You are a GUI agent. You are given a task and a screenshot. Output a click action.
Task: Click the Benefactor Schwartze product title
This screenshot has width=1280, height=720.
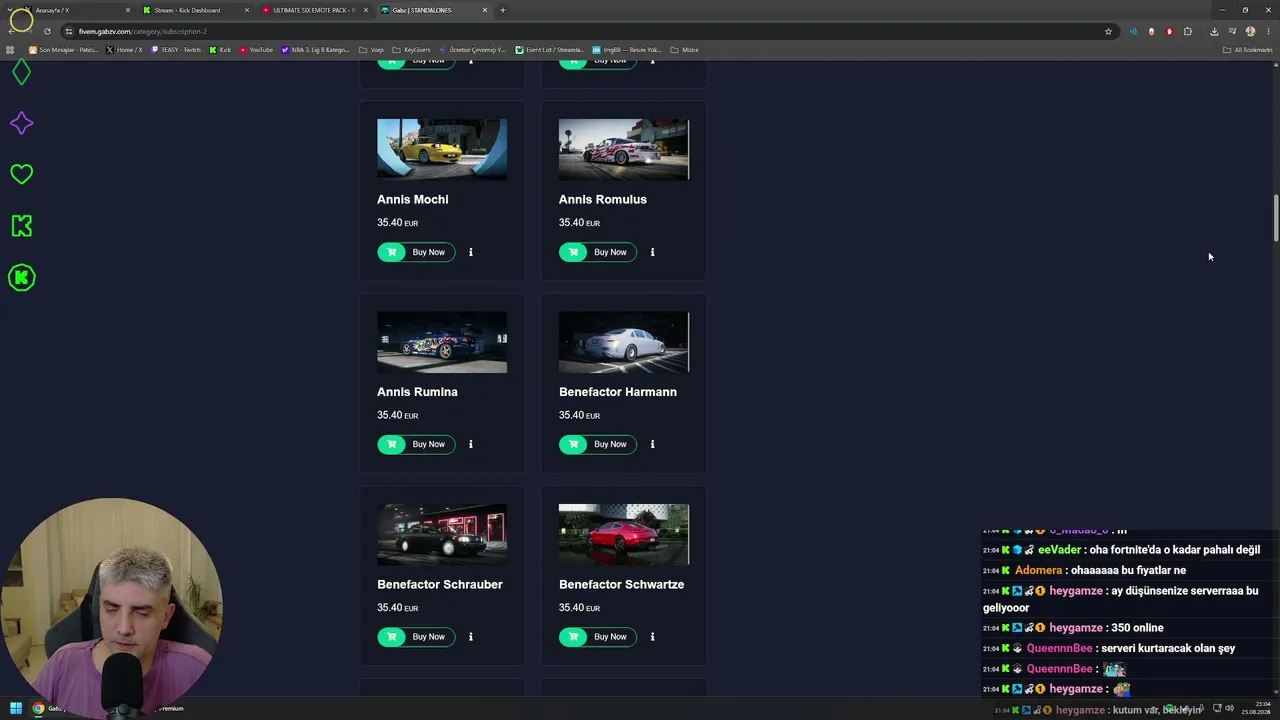pyautogui.click(x=621, y=584)
